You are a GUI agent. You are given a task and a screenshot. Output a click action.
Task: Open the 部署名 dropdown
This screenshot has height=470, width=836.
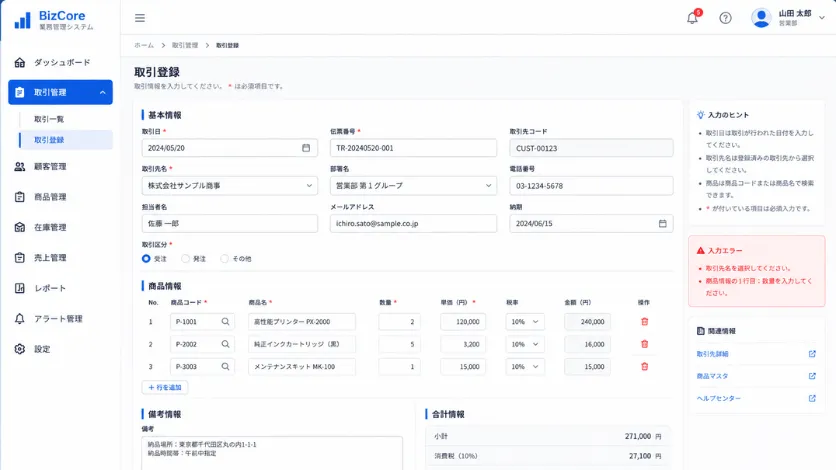(413, 186)
